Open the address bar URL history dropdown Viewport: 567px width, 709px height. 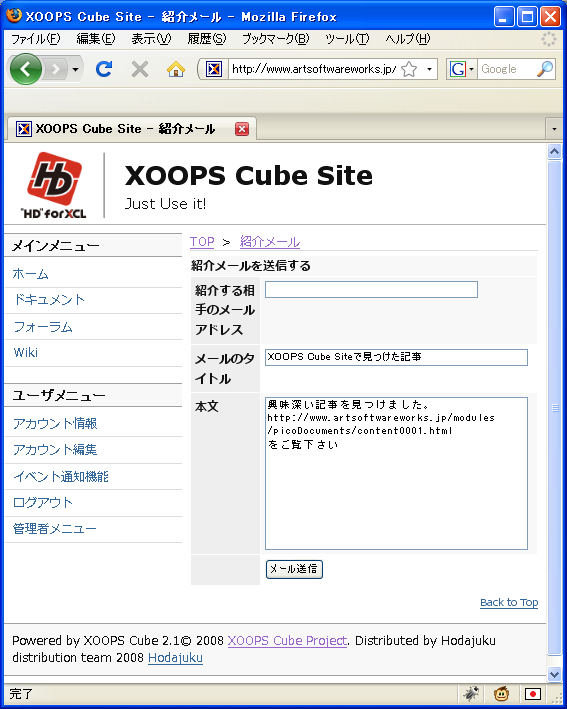click(x=429, y=69)
